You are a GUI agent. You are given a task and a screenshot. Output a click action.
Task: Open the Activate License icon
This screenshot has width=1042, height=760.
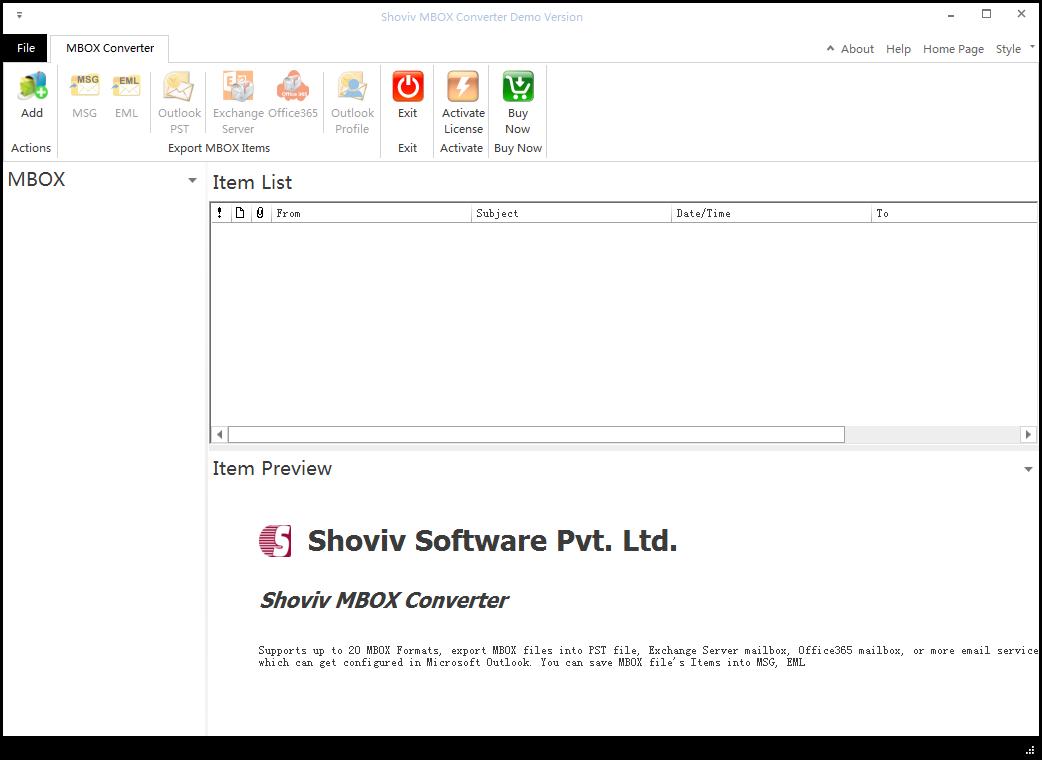click(463, 87)
